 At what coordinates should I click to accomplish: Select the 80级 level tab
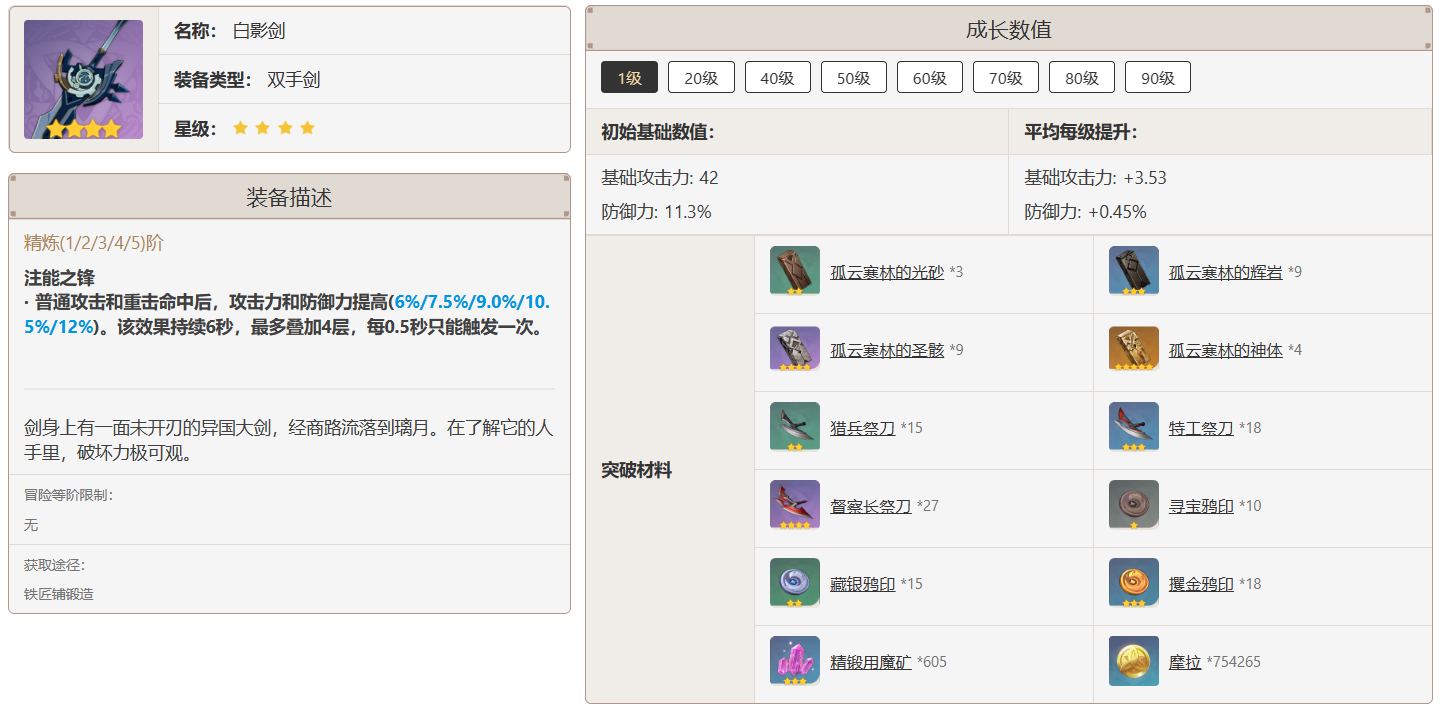point(1081,77)
